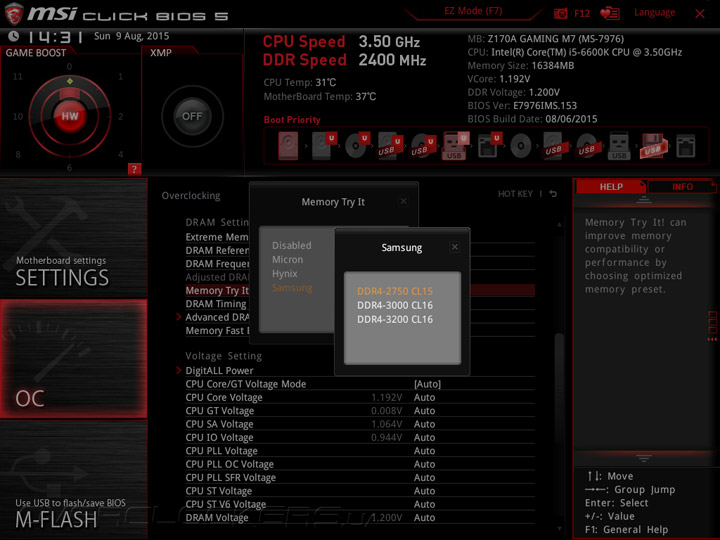Choose Samsung in Memory Try It list
This screenshot has height=540, width=720.
(x=292, y=288)
